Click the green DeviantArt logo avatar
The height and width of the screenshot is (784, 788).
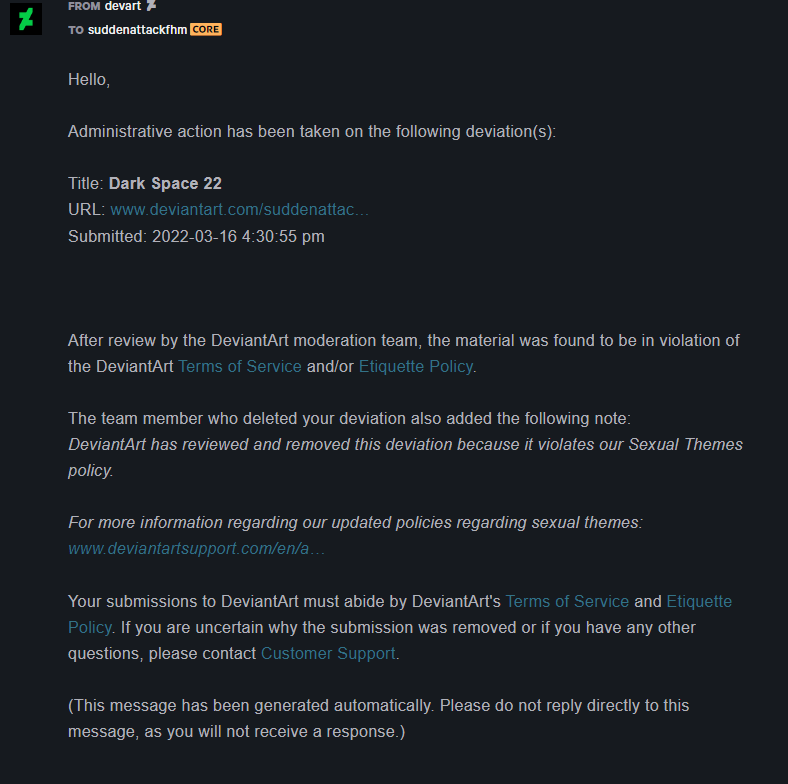pos(26,19)
